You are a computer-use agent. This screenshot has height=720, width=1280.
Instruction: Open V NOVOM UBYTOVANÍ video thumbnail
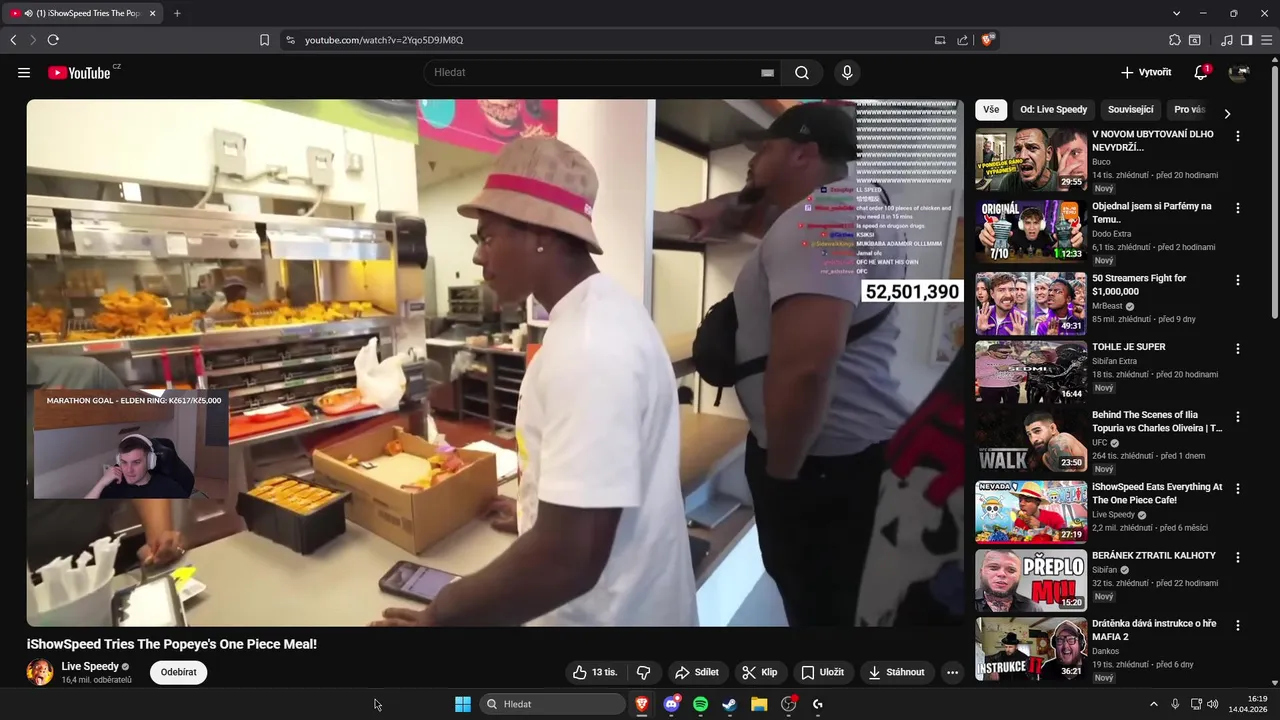[x=1031, y=159]
